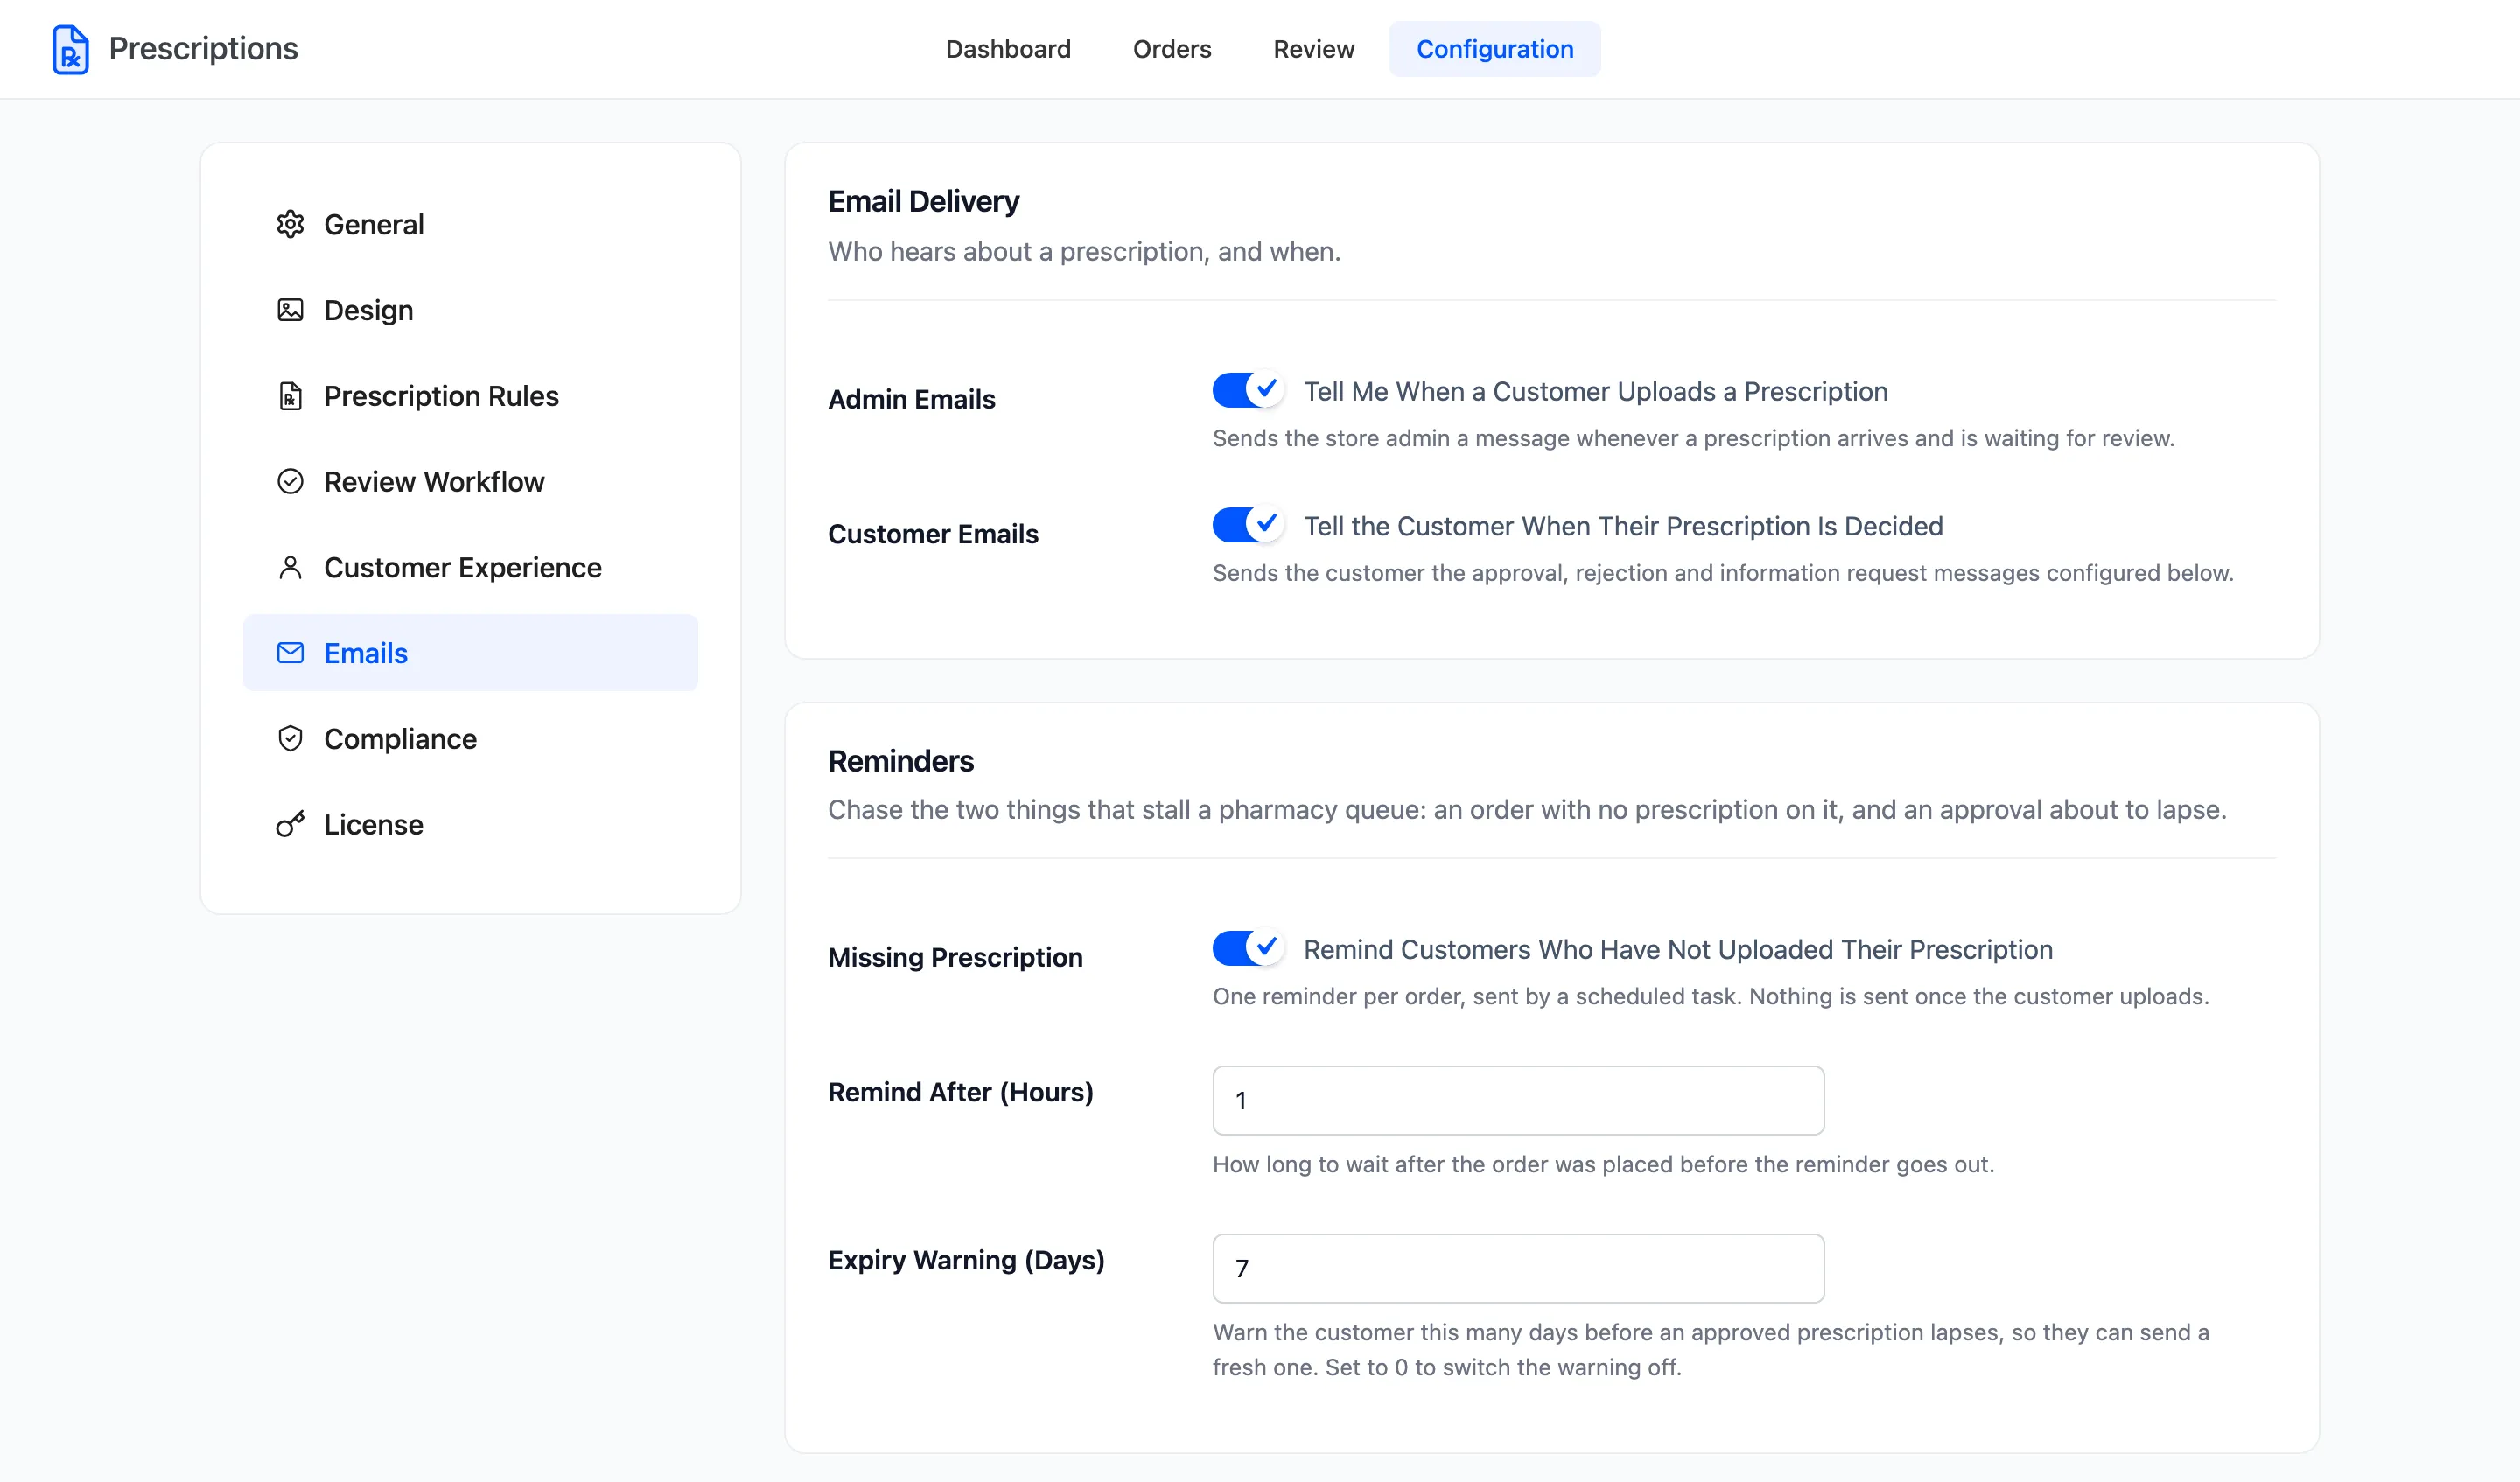
Task: Click 'Tell the Customer When Their Prescription Is Decided' label
Action: [1623, 526]
